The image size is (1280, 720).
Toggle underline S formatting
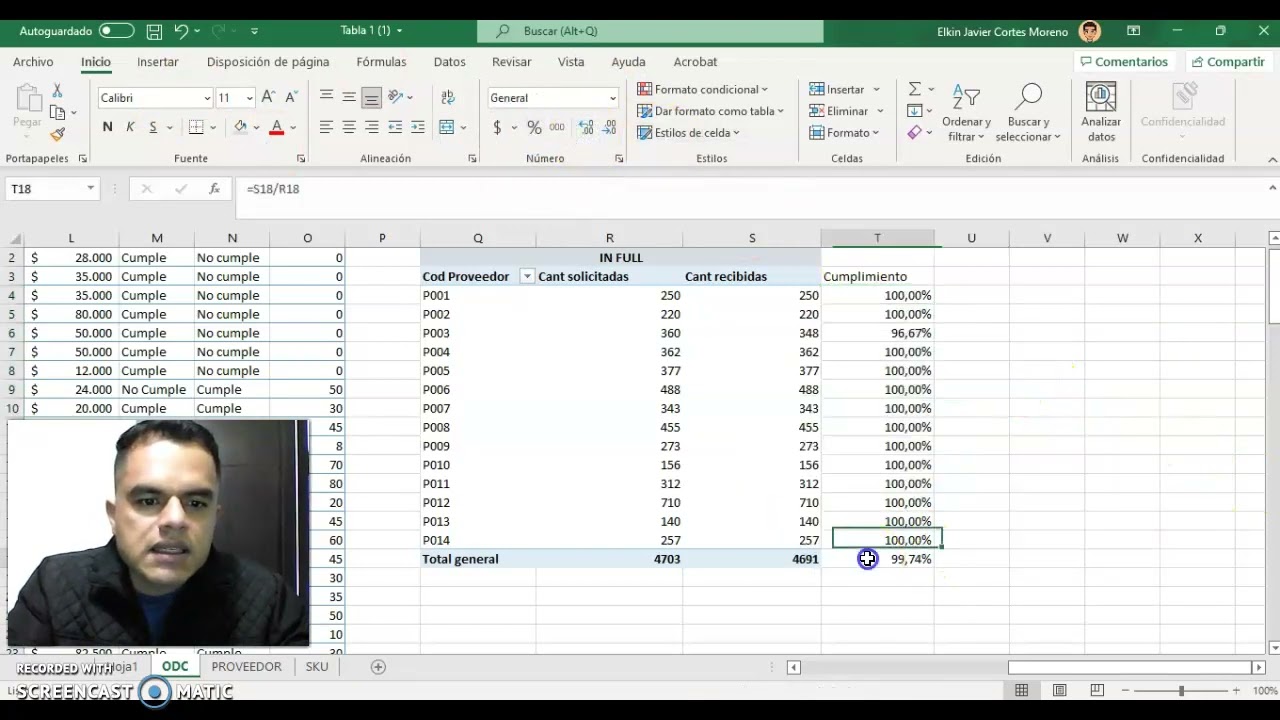coord(153,127)
